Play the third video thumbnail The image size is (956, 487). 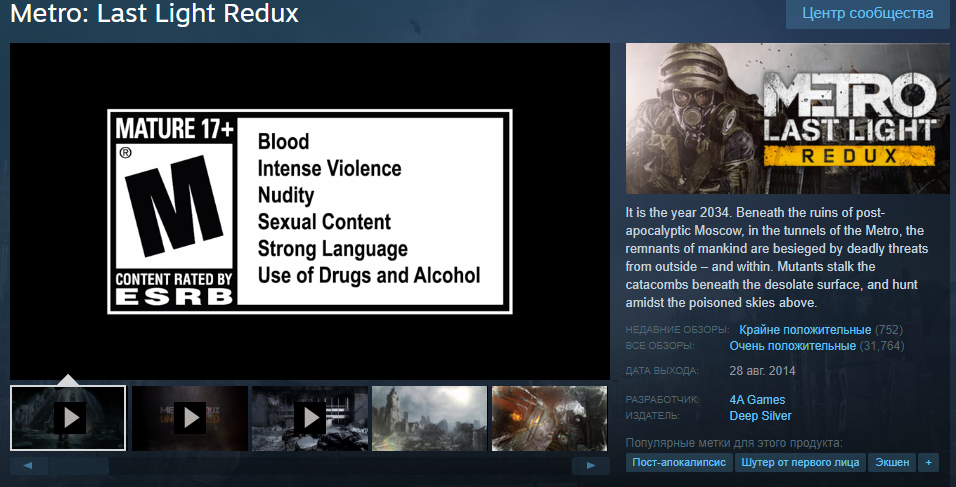(310, 418)
